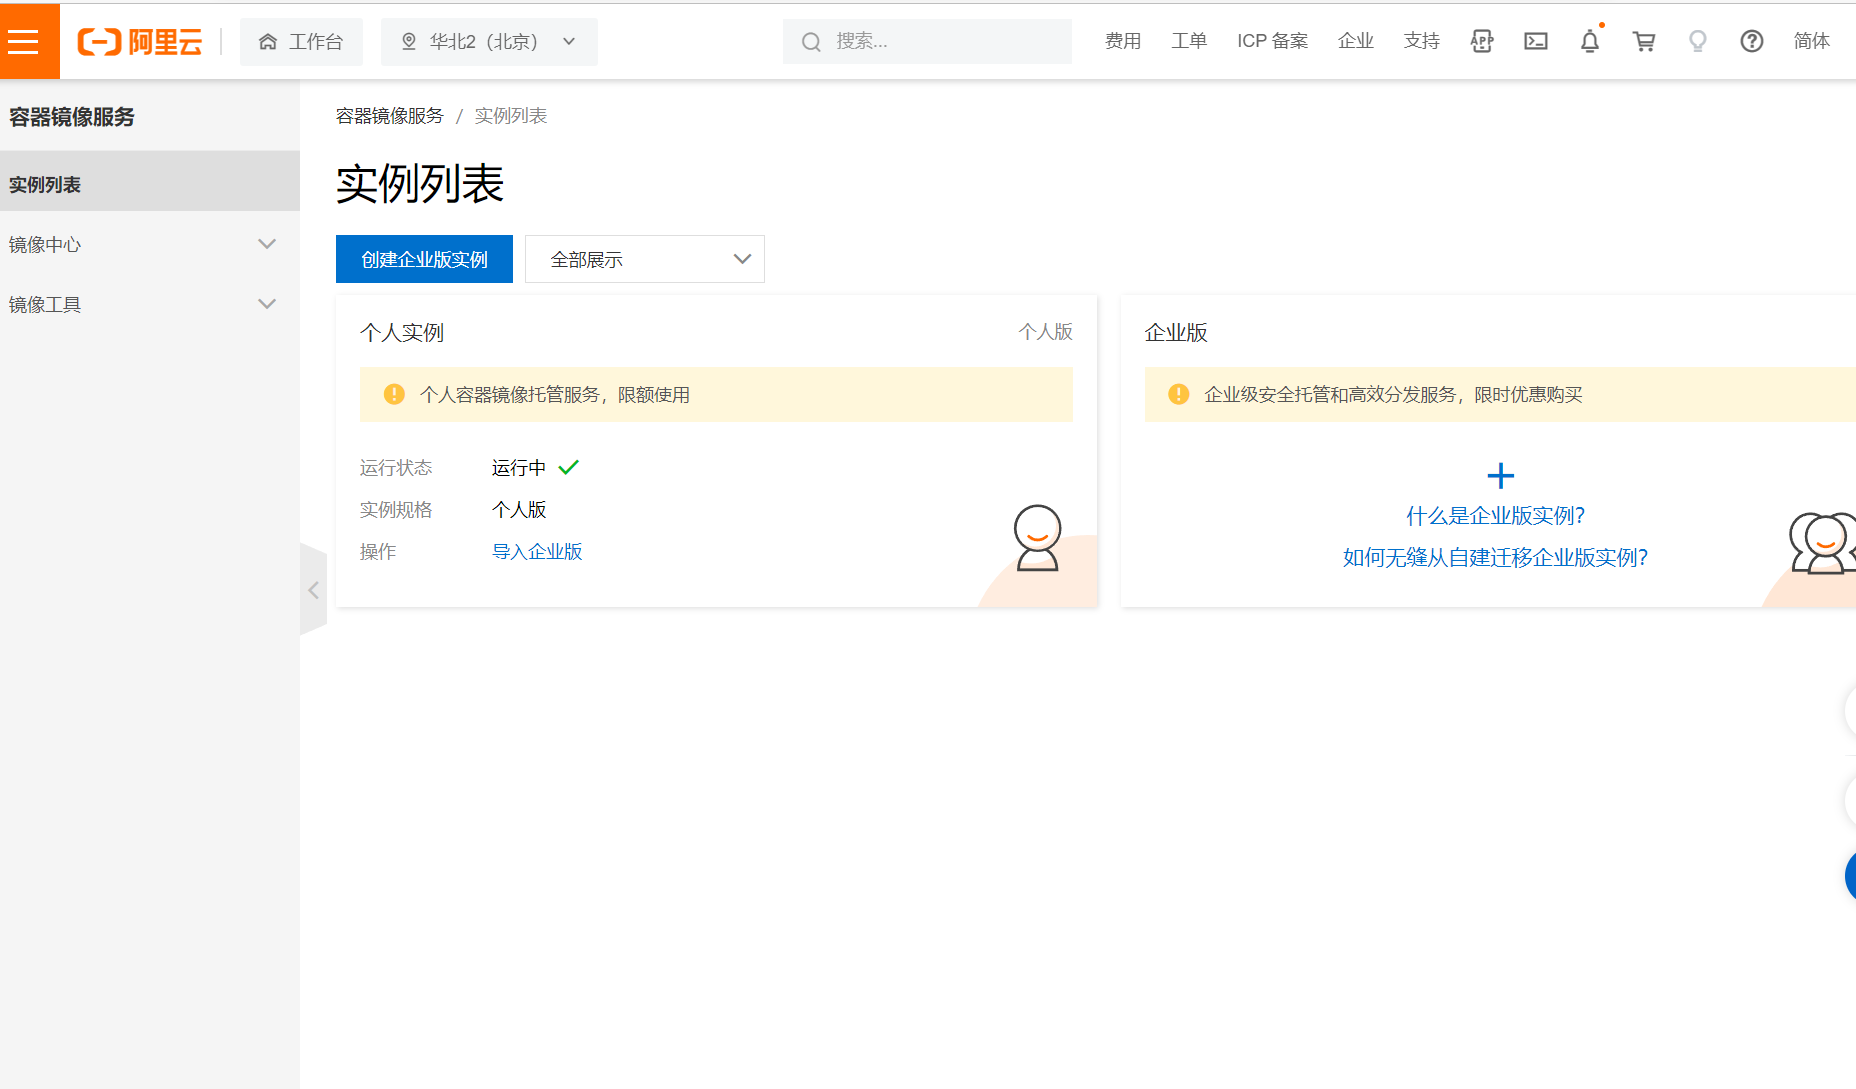This screenshot has height=1089, width=1856.
Task: Click the 个人版 tag on the personal card
Action: click(x=1045, y=332)
